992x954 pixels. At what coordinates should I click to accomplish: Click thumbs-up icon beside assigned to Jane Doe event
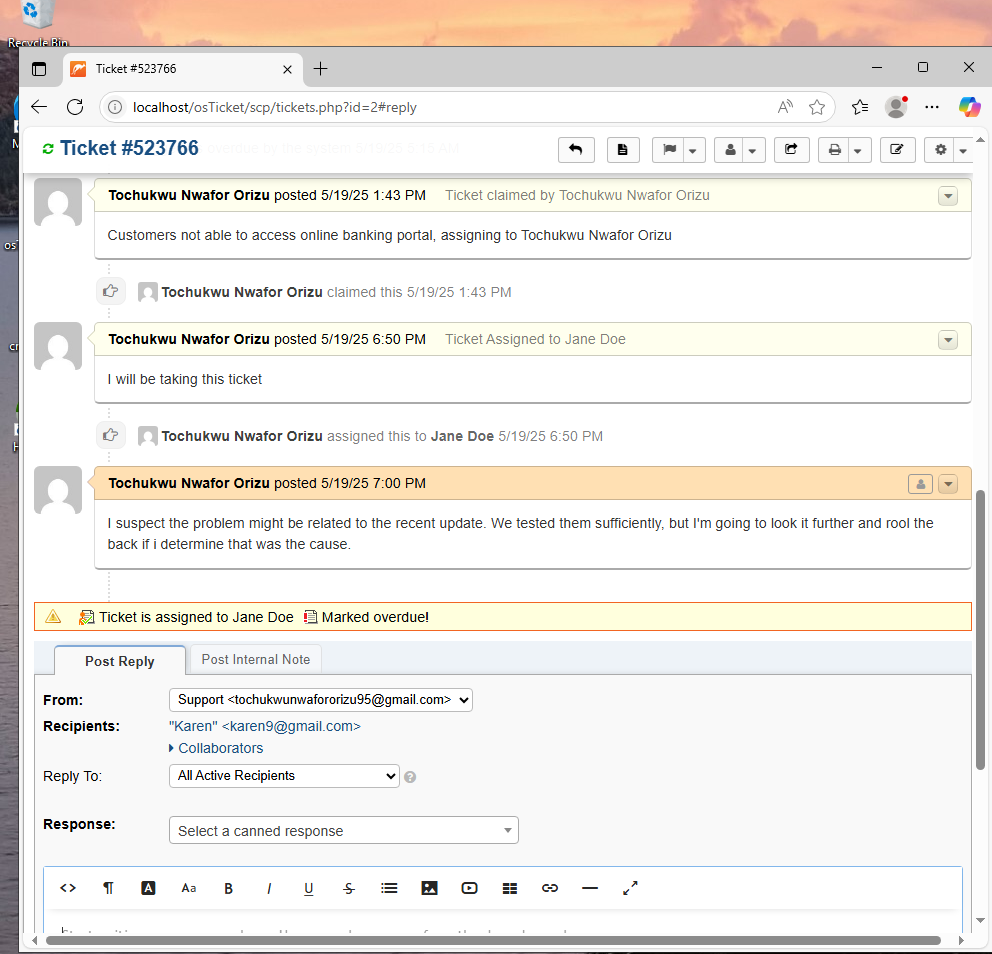coord(110,435)
